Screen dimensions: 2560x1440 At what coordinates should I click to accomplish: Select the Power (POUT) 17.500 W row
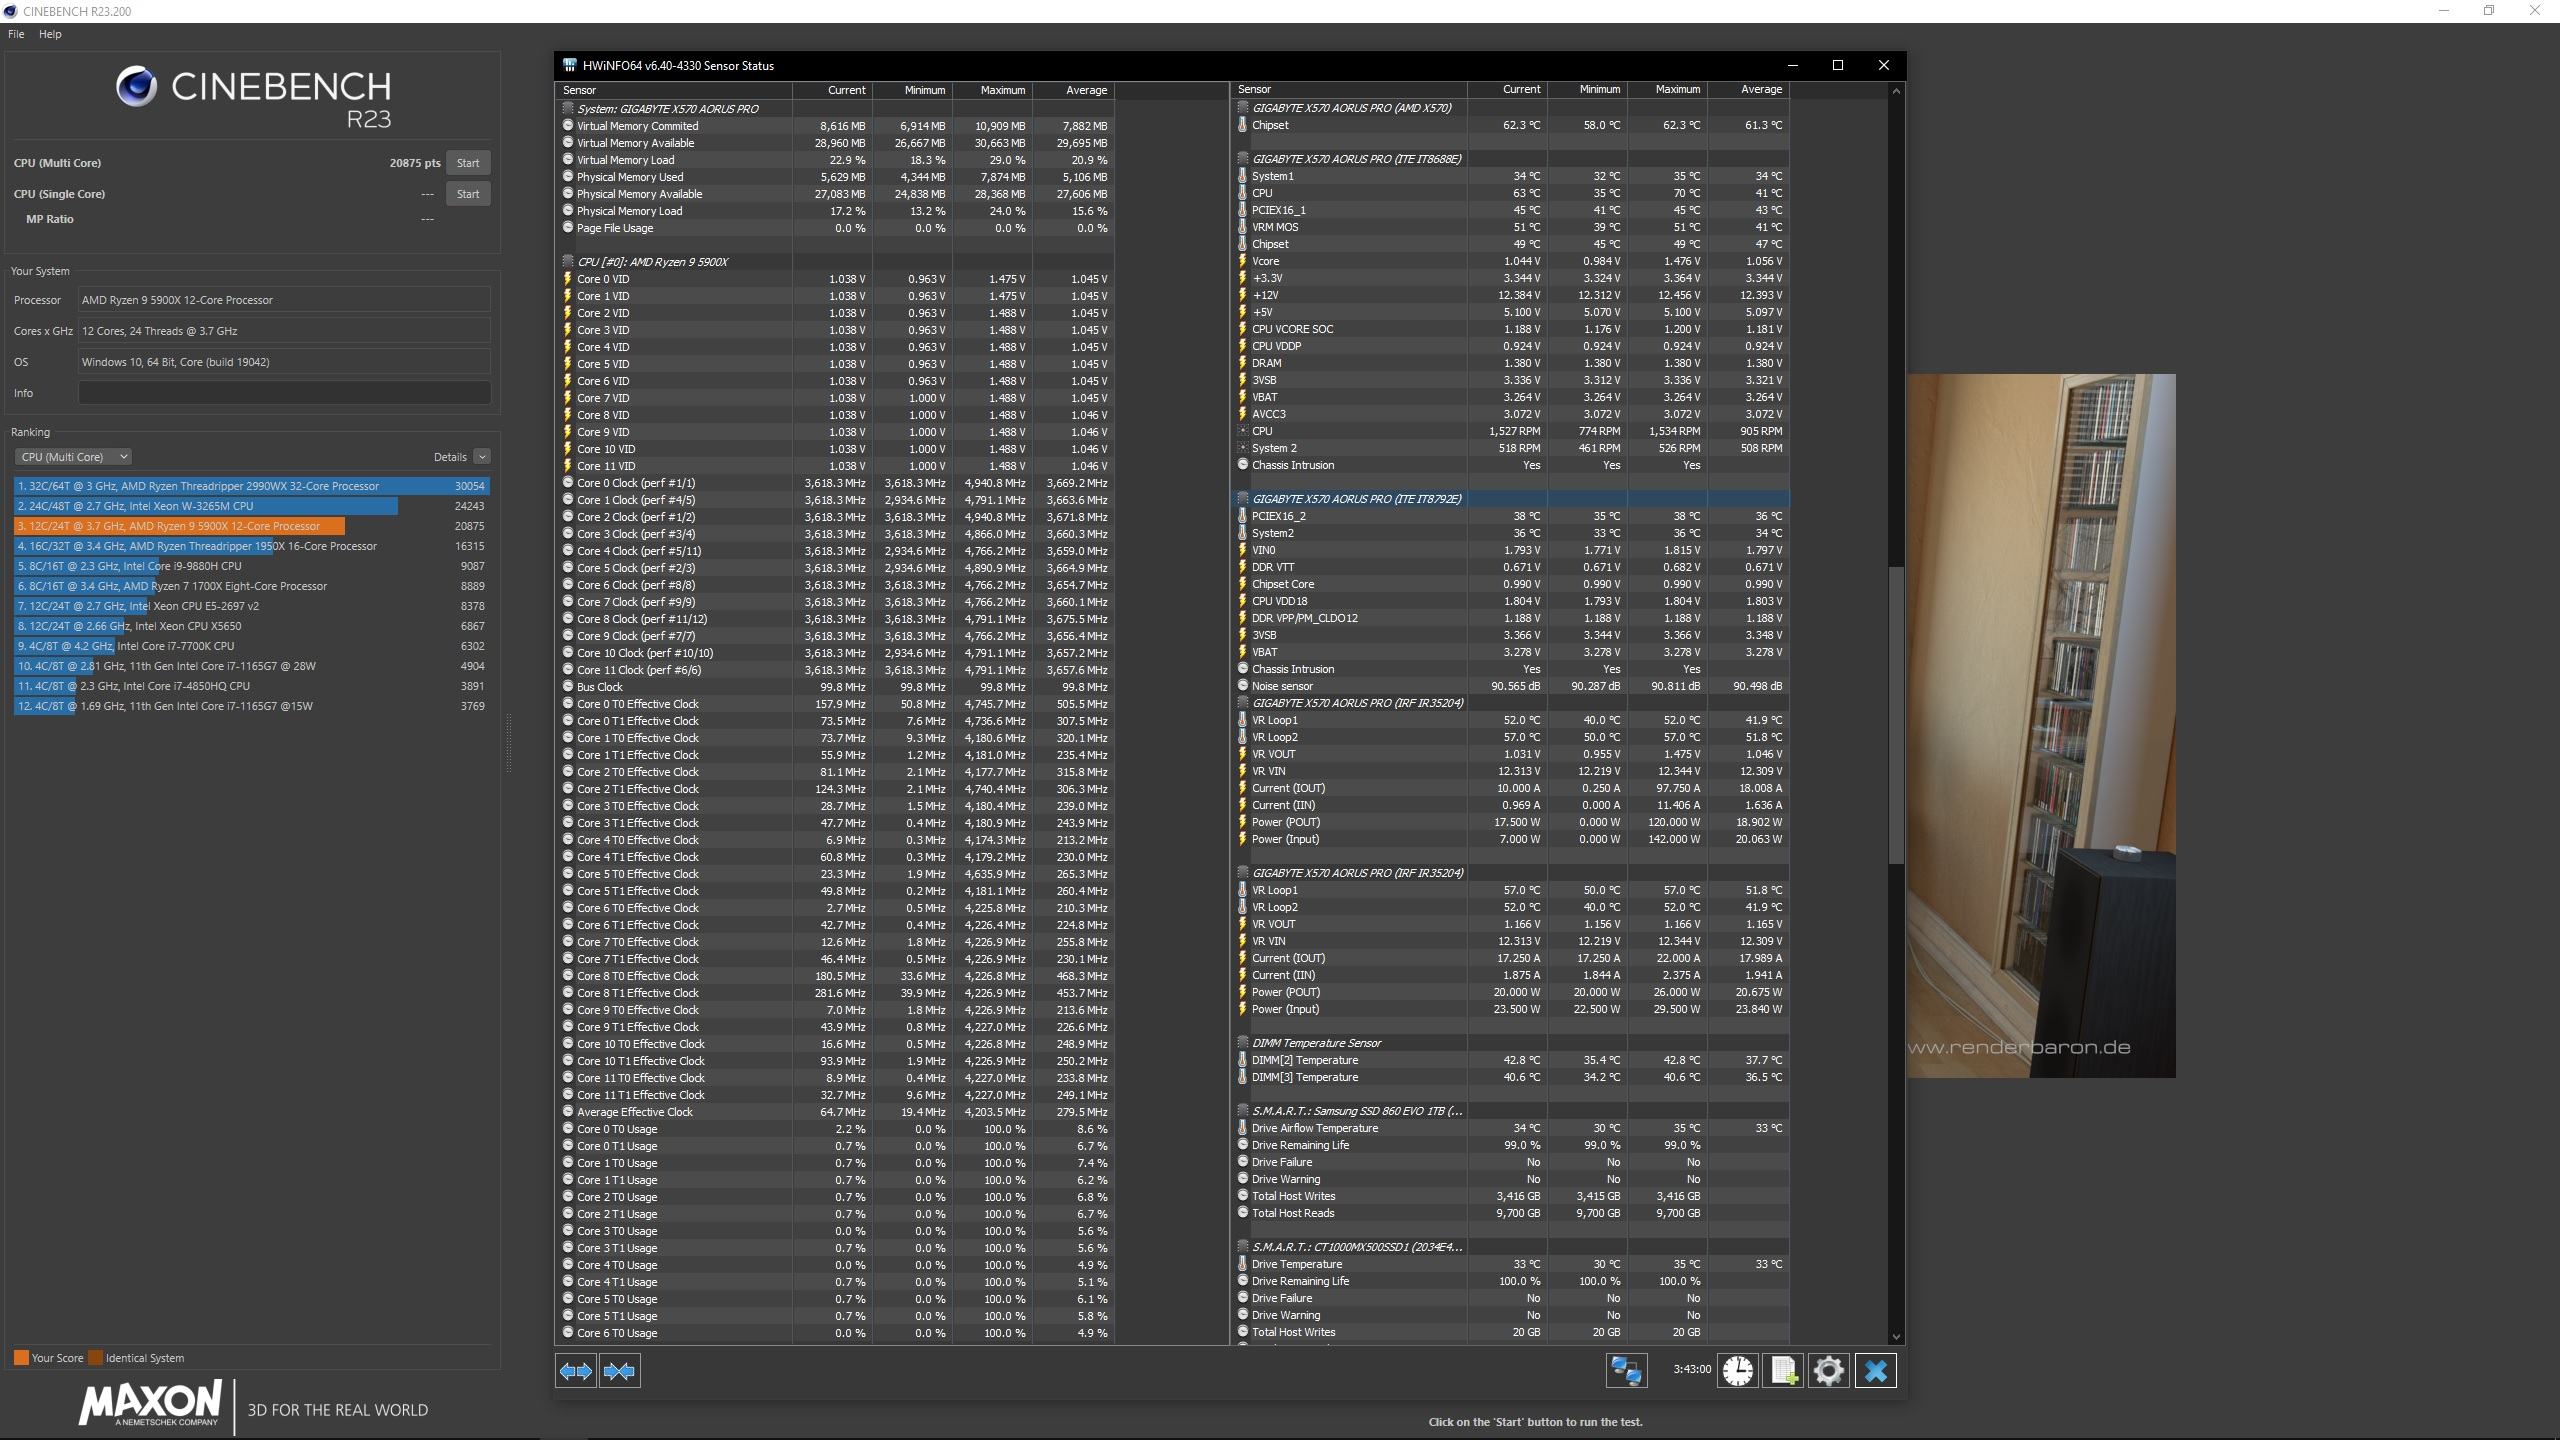point(1510,822)
